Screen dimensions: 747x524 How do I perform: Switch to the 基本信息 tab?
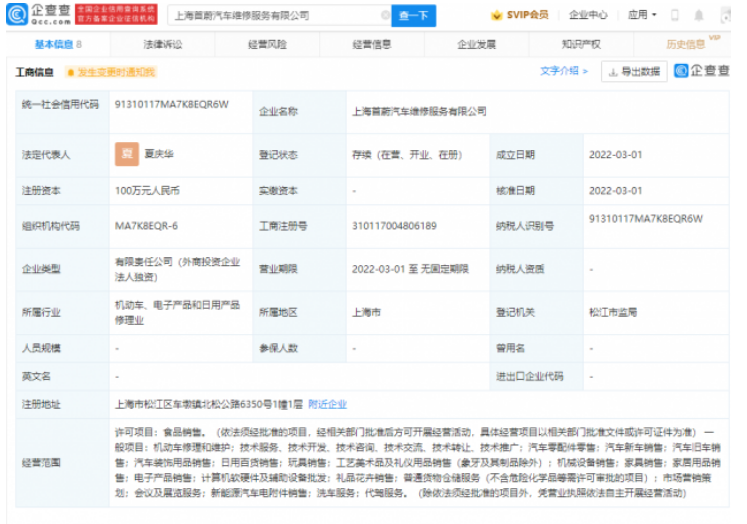tap(58, 44)
